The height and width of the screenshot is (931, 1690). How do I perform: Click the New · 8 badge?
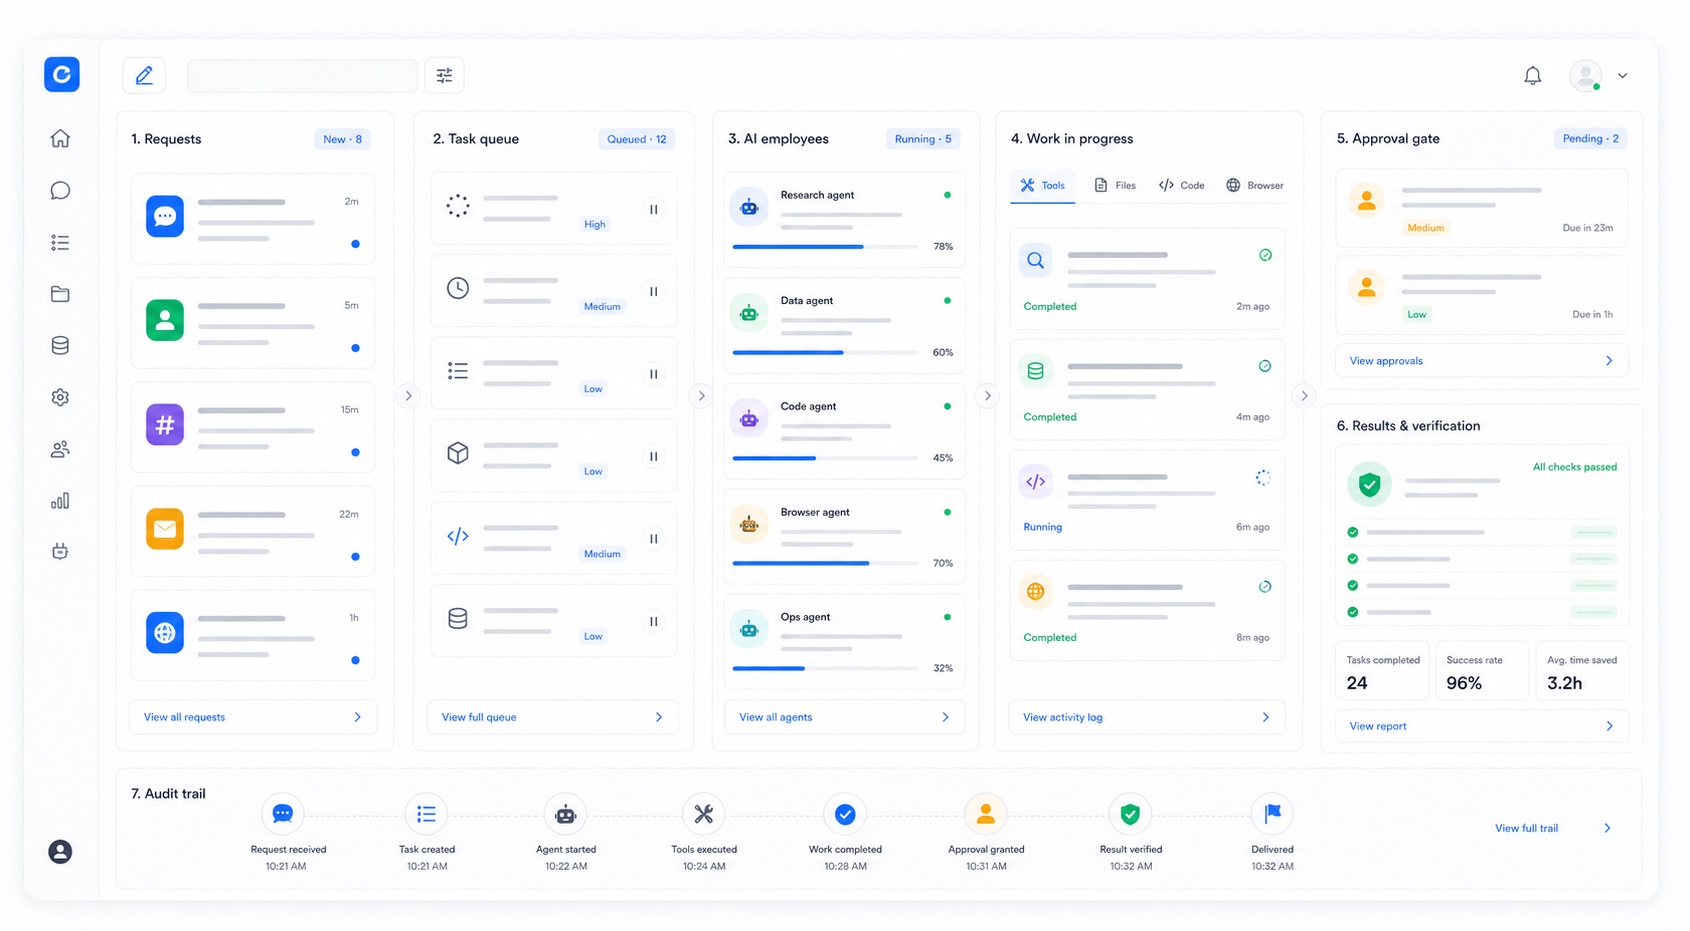343,139
